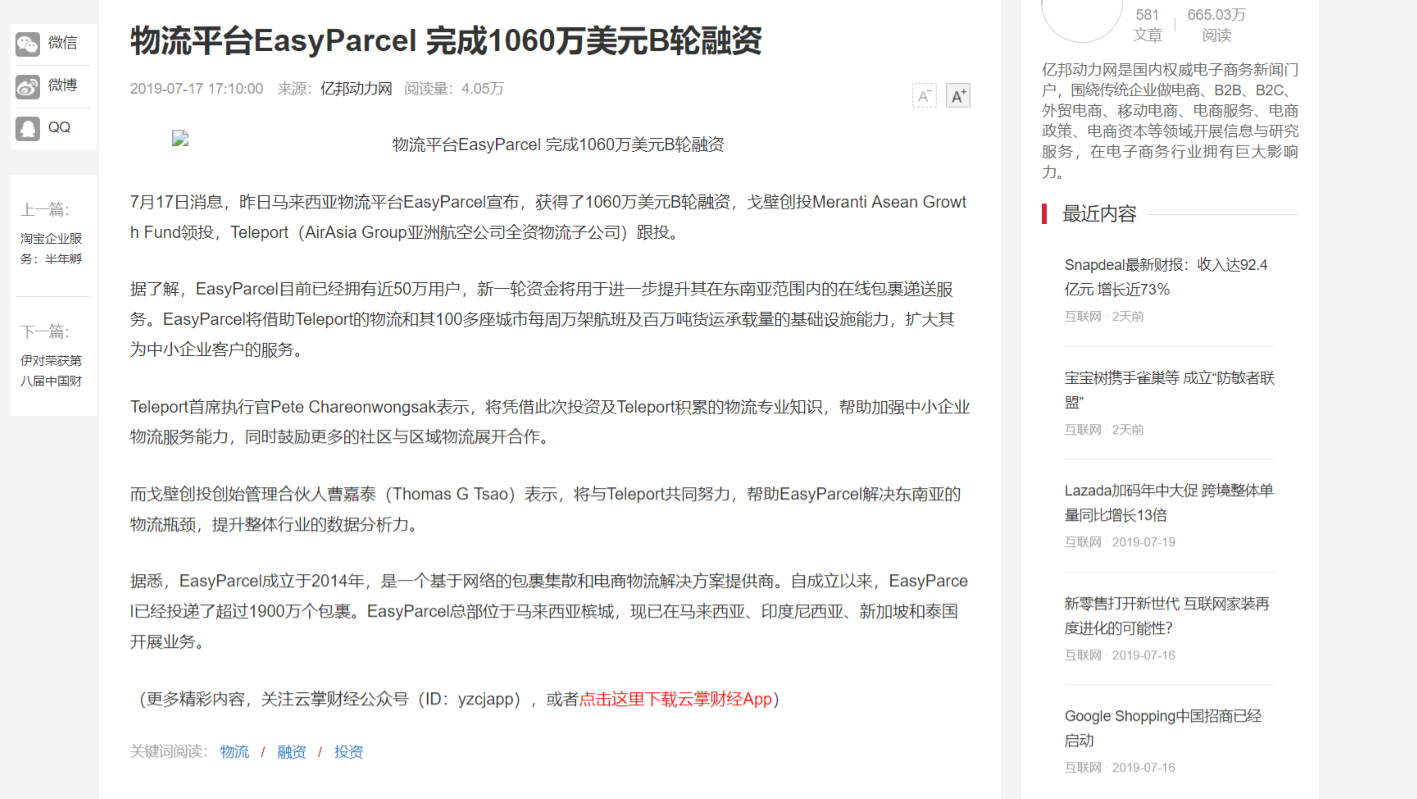Image resolution: width=1417 pixels, height=799 pixels.
Task: Select the 融资 keyword tag
Action: [x=292, y=752]
